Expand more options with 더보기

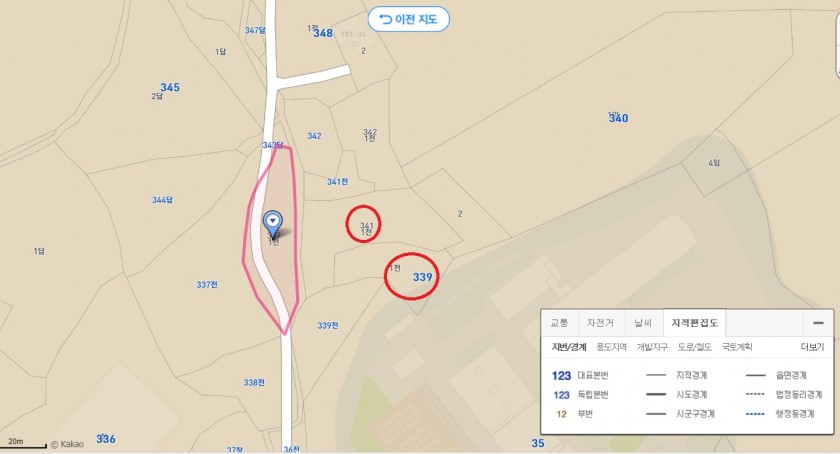[812, 347]
